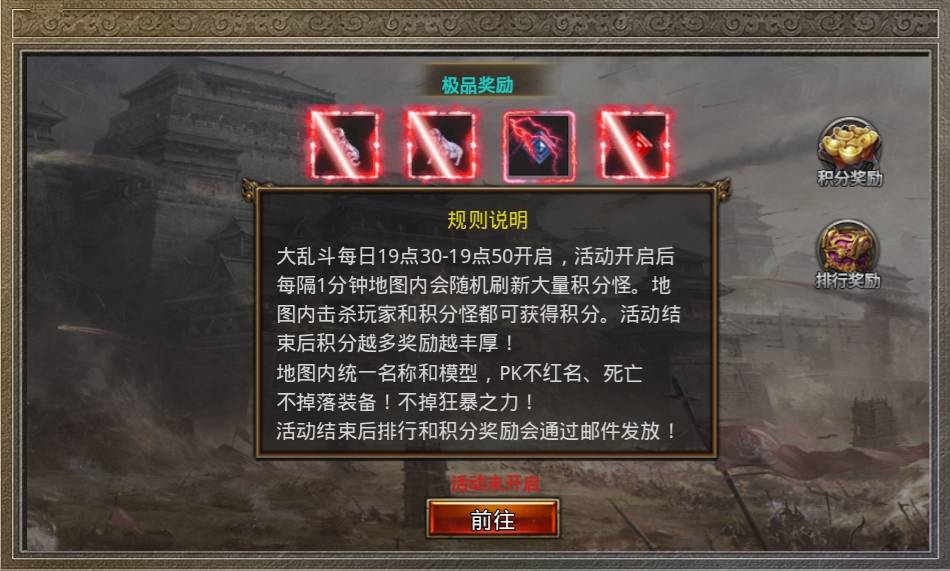Screen dimensions: 950x571
Task: Select the first serpent creature reward icon
Action: 344,145
